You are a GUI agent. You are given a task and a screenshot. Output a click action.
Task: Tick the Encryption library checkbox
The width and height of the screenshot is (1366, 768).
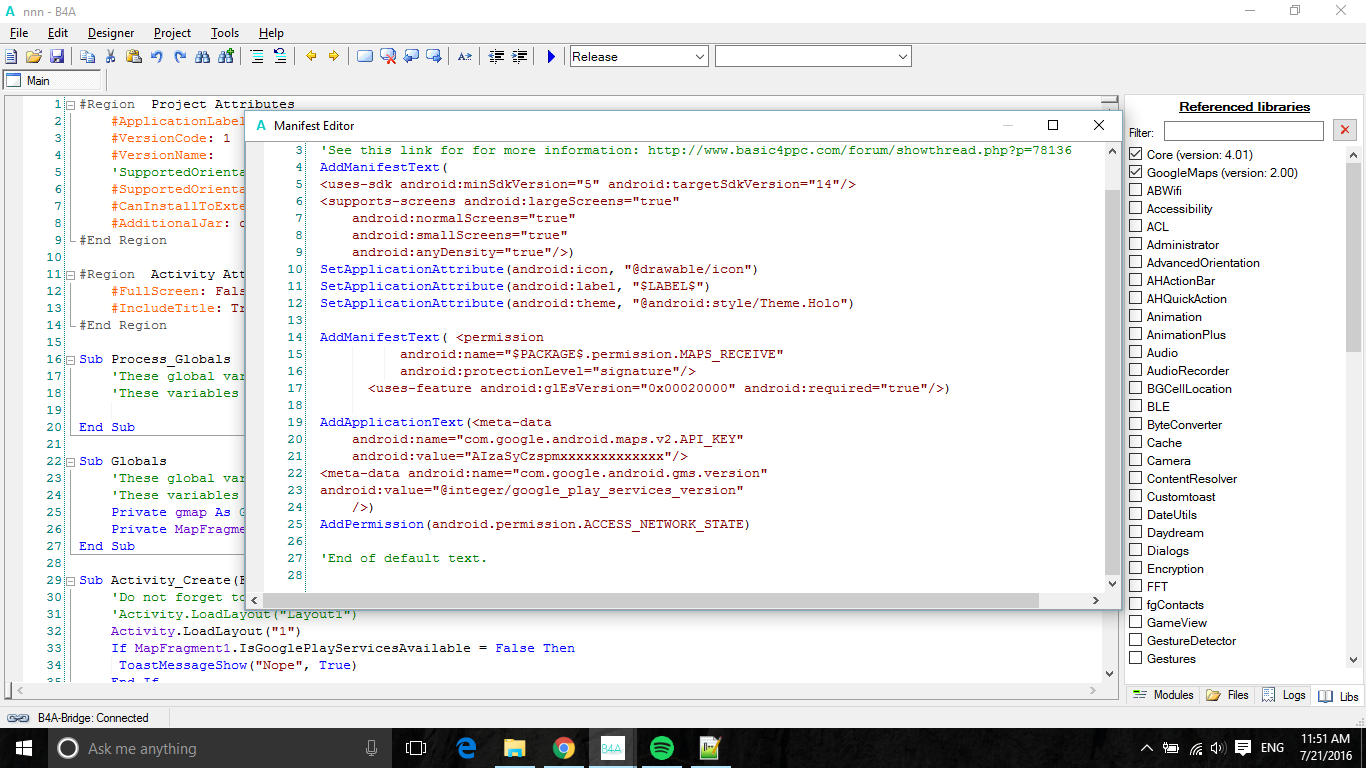[1136, 569]
